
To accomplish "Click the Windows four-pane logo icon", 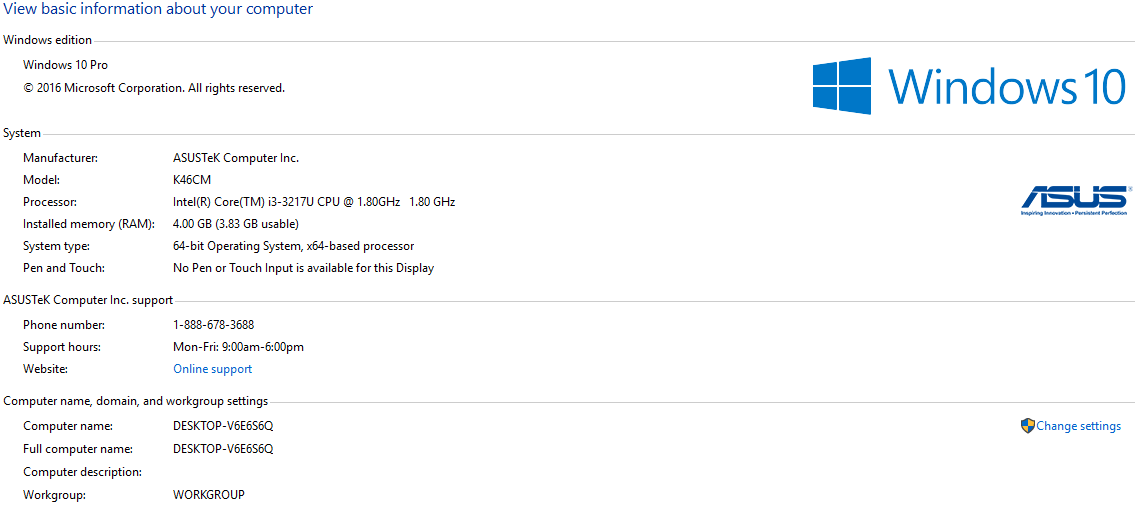I will tap(841, 85).
